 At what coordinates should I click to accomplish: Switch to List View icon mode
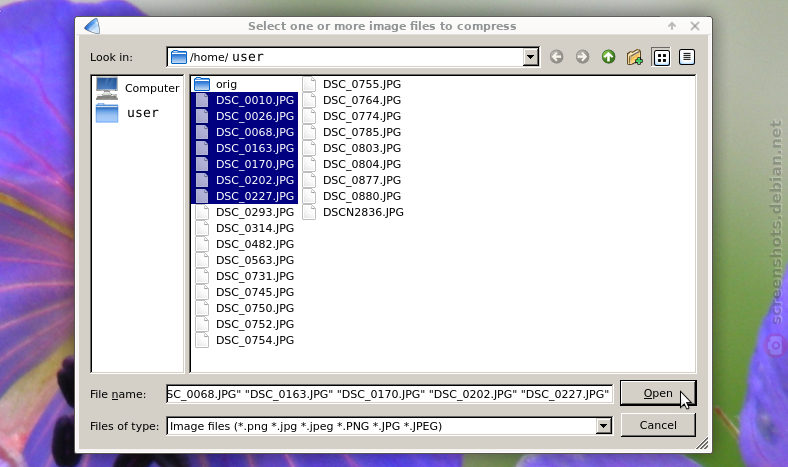(x=661, y=57)
